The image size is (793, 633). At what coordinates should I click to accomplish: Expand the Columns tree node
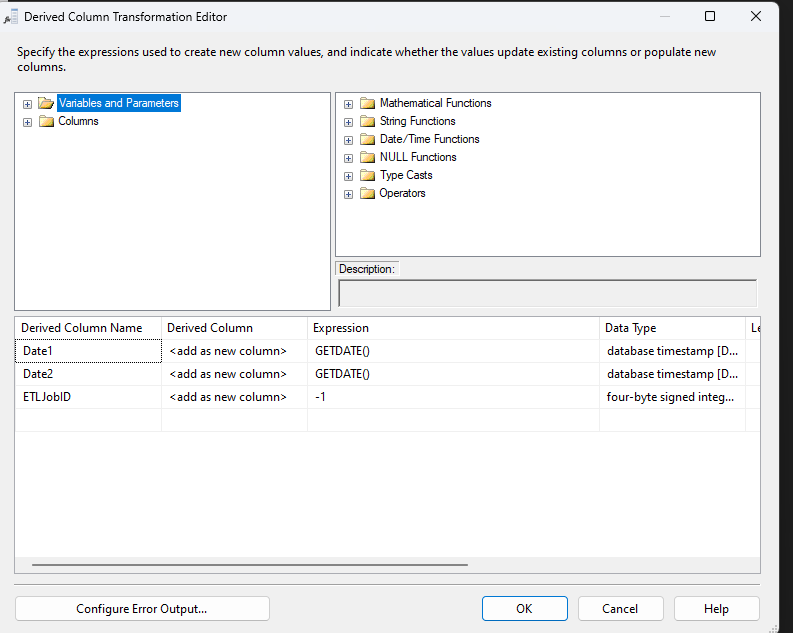[27, 122]
